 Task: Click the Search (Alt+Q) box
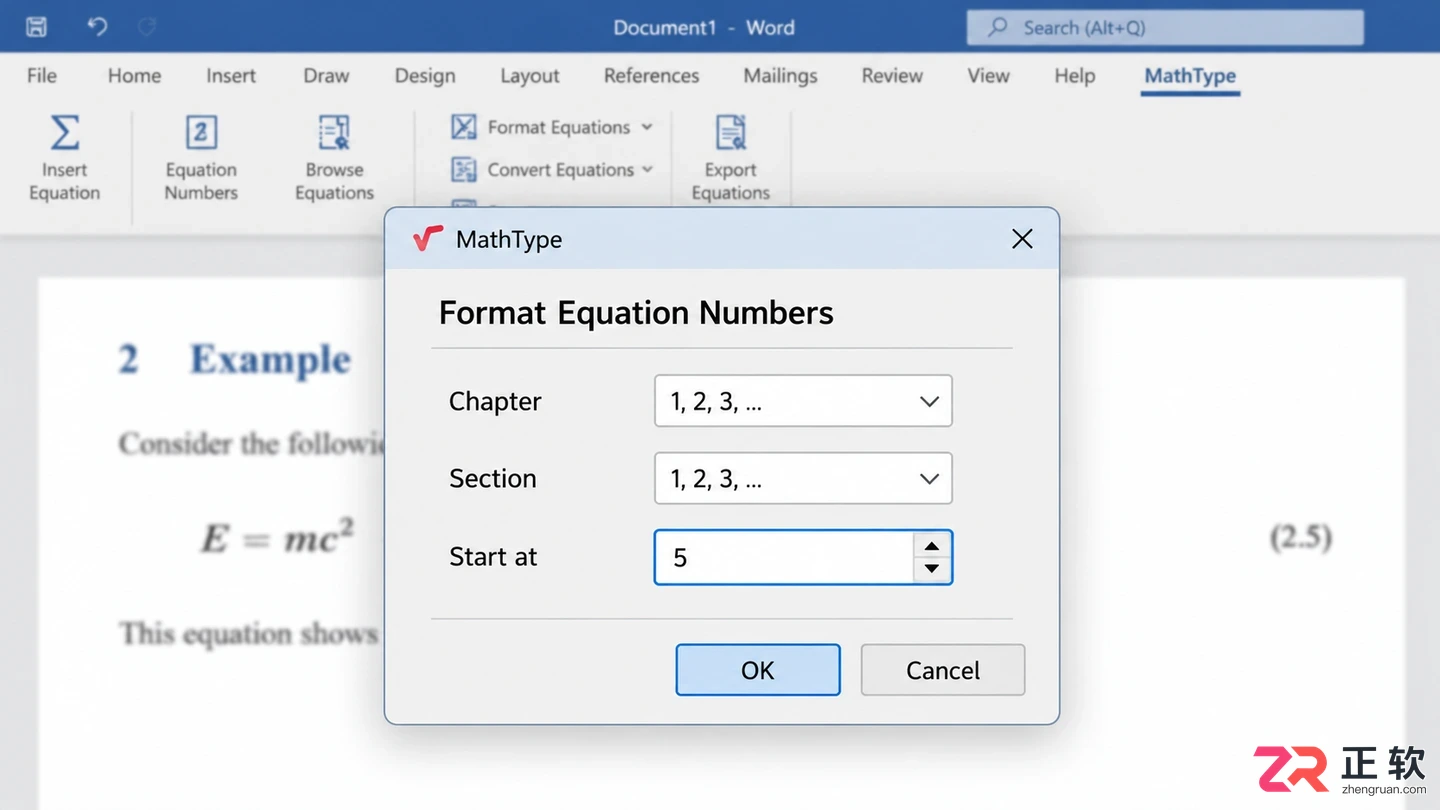click(1165, 28)
